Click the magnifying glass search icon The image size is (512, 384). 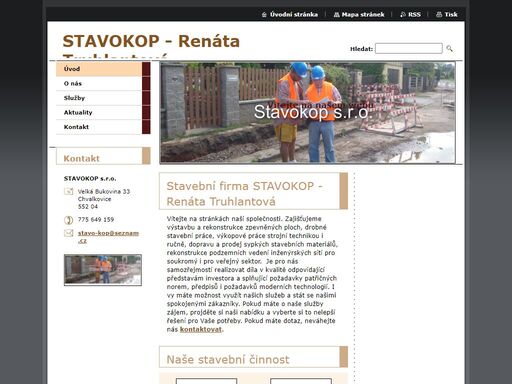tap(449, 49)
